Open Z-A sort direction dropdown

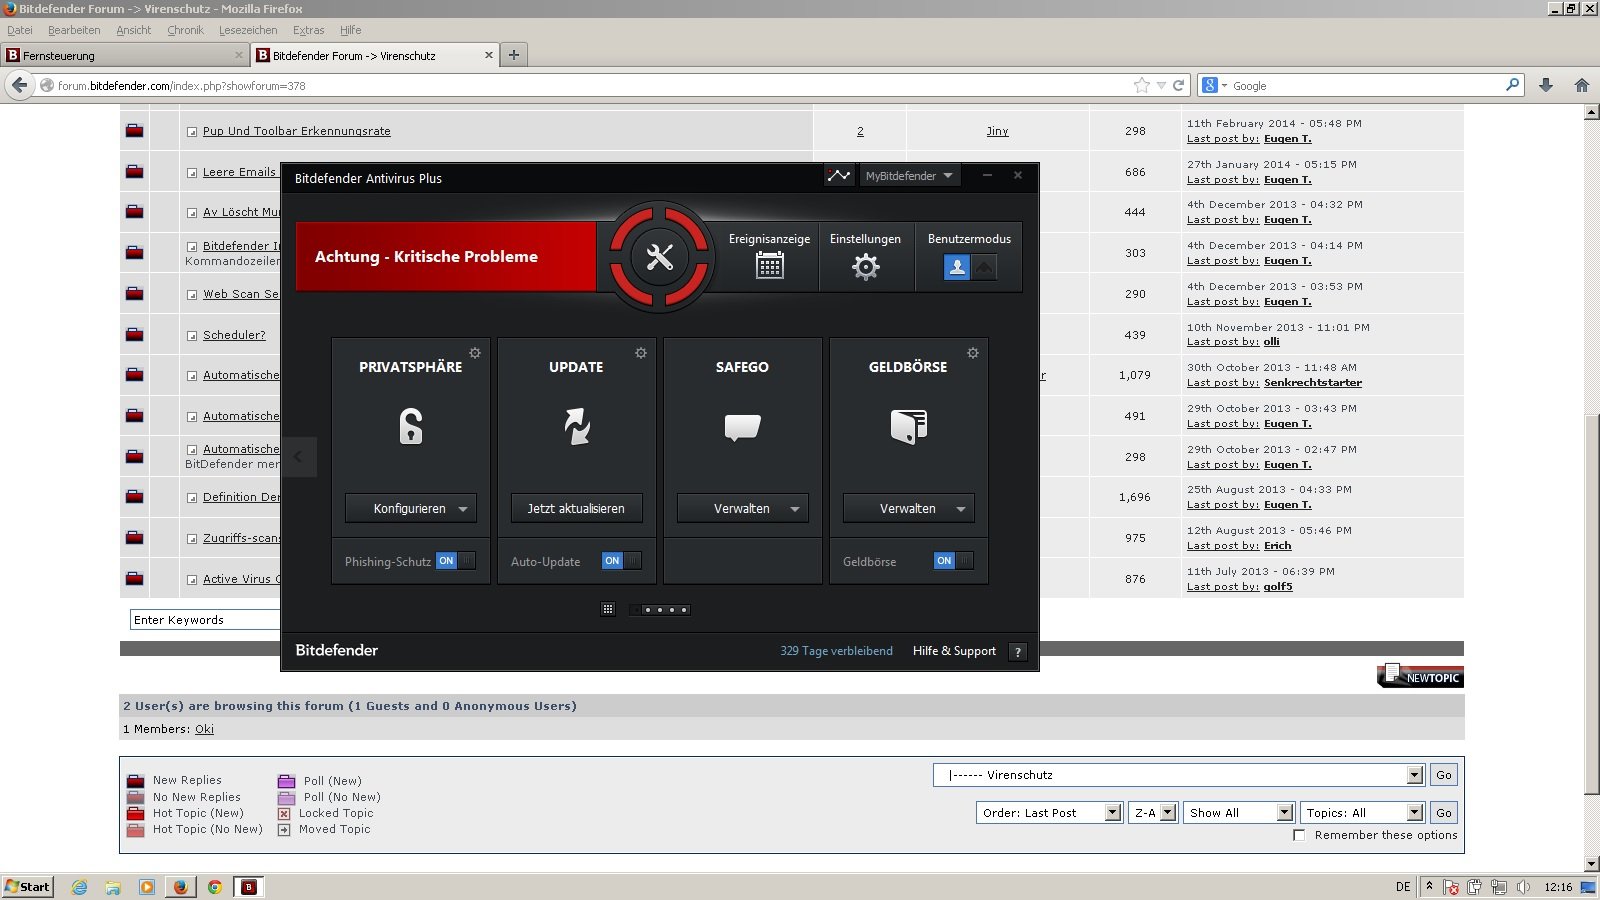(x=1152, y=813)
